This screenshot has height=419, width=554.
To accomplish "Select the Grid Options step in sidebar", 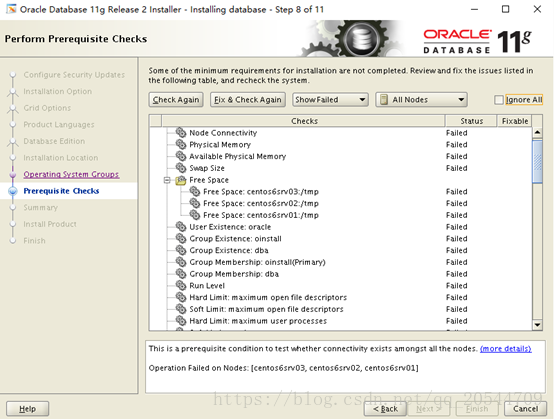I will point(47,108).
